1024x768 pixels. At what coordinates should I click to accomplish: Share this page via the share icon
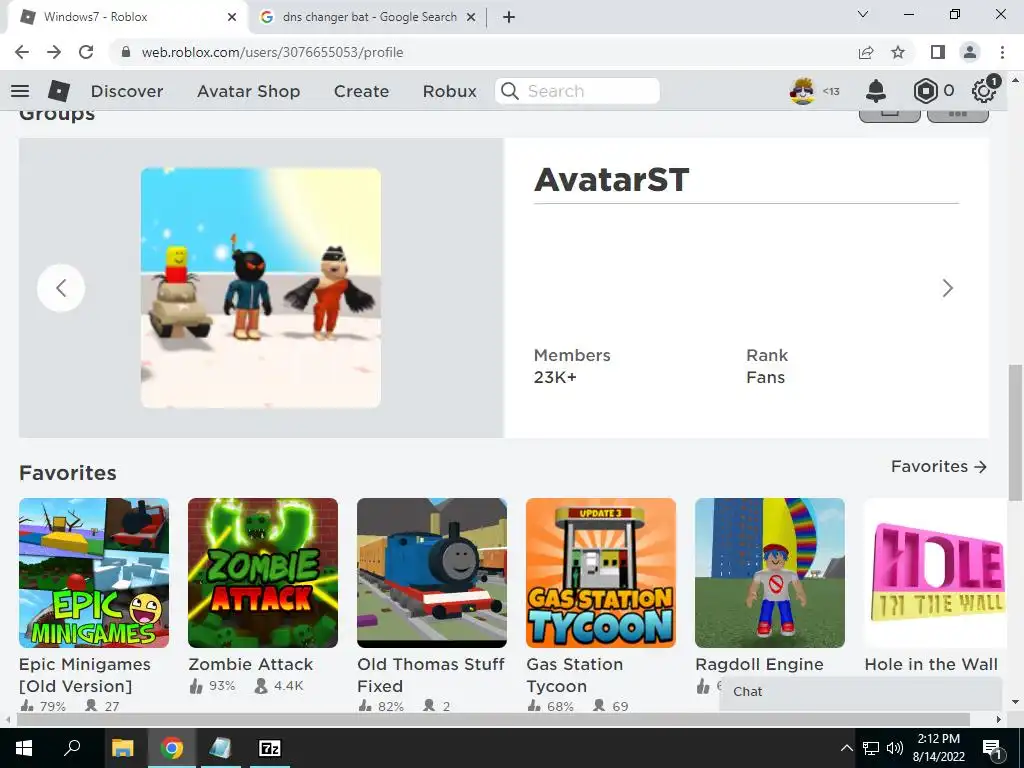pyautogui.click(x=866, y=52)
